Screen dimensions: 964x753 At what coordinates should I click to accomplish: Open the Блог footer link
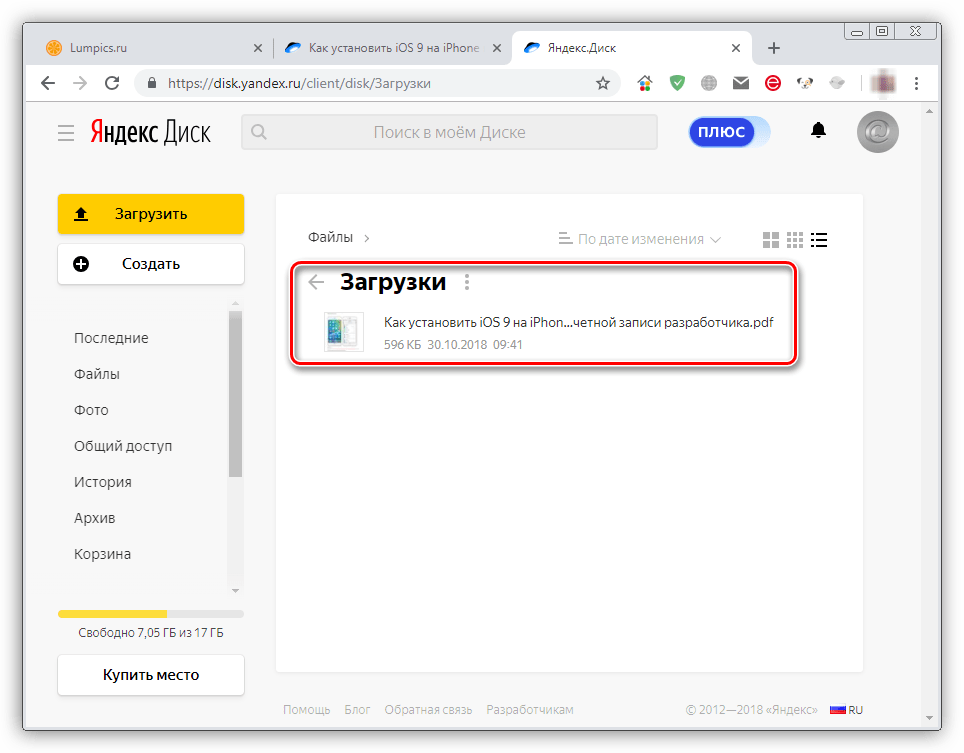pyautogui.click(x=357, y=710)
